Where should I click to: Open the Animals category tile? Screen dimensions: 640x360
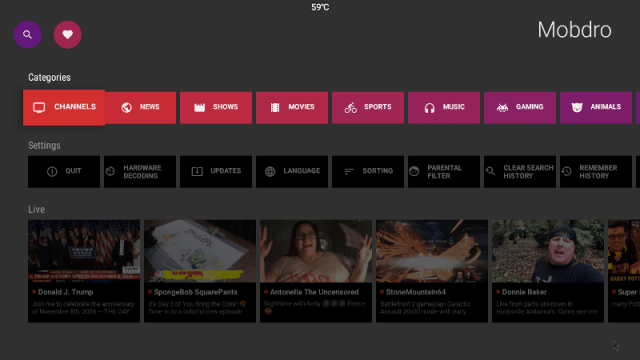click(596, 108)
